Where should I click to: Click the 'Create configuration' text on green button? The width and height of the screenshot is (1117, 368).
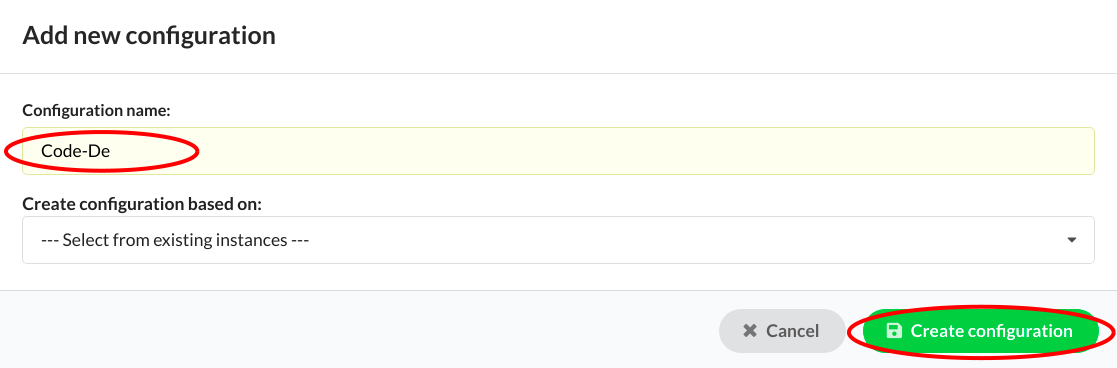[x=991, y=331]
